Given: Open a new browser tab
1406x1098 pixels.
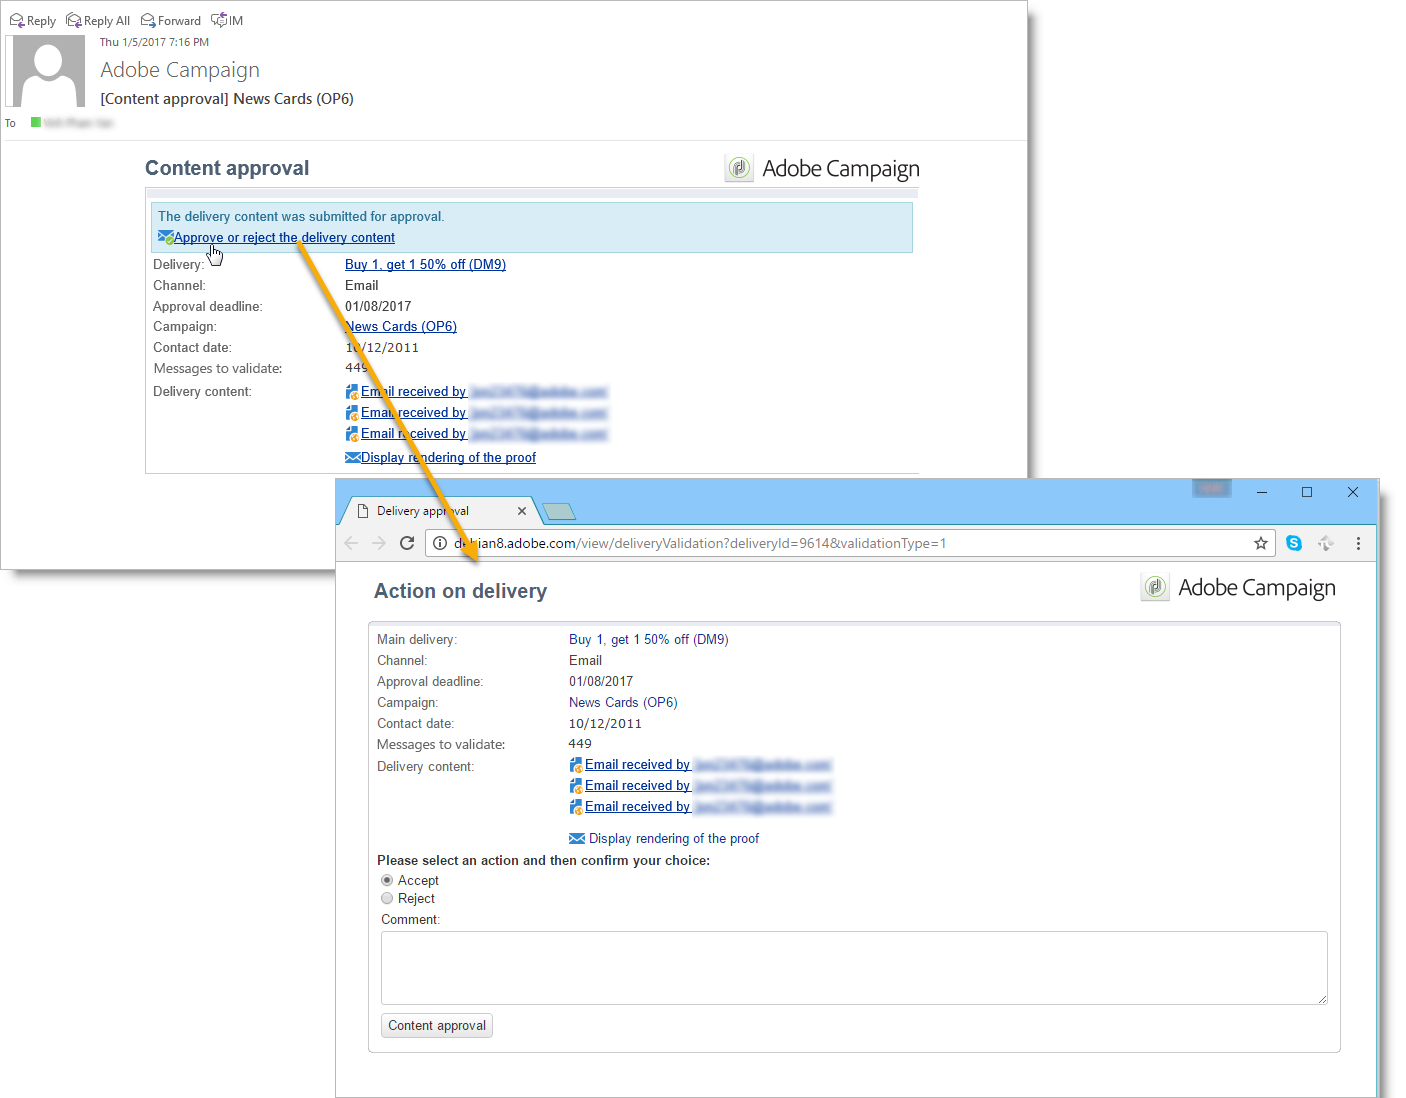Looking at the screenshot, I should tap(559, 512).
